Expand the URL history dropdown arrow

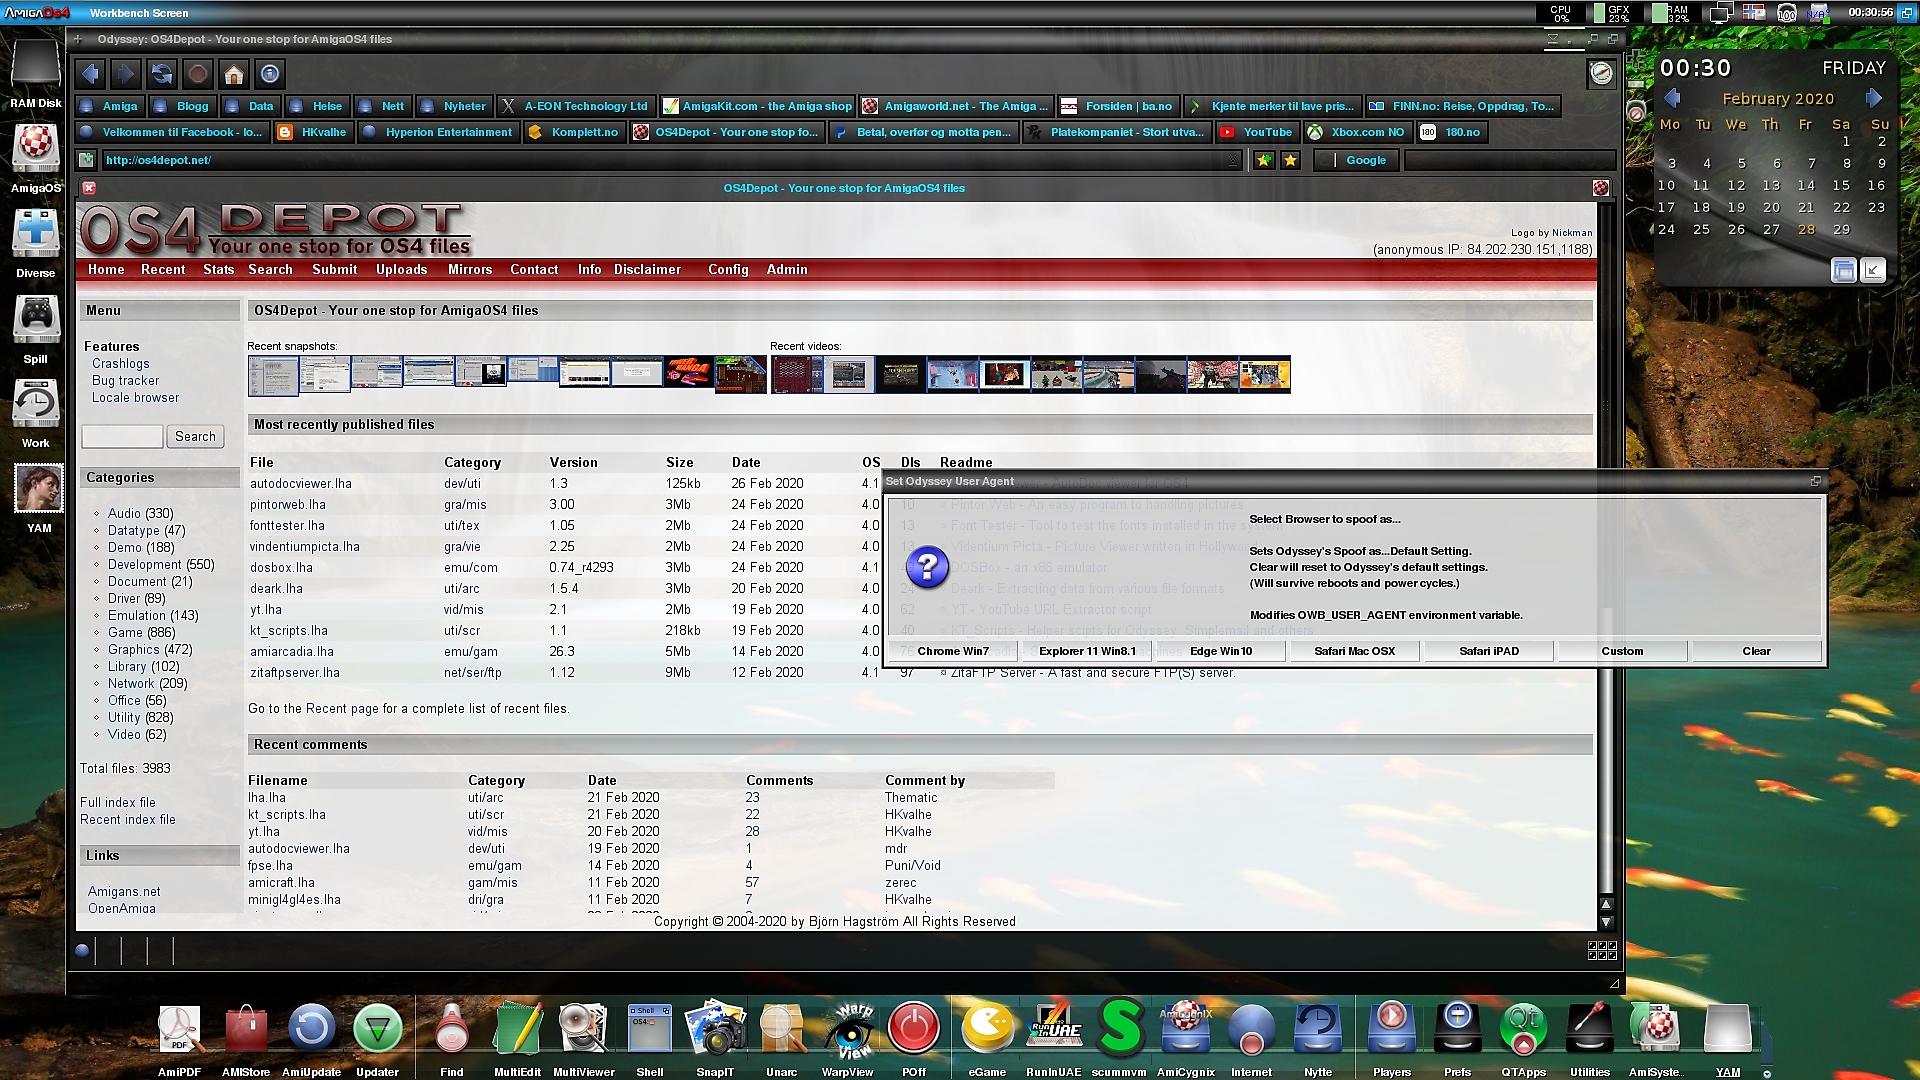click(x=1233, y=160)
